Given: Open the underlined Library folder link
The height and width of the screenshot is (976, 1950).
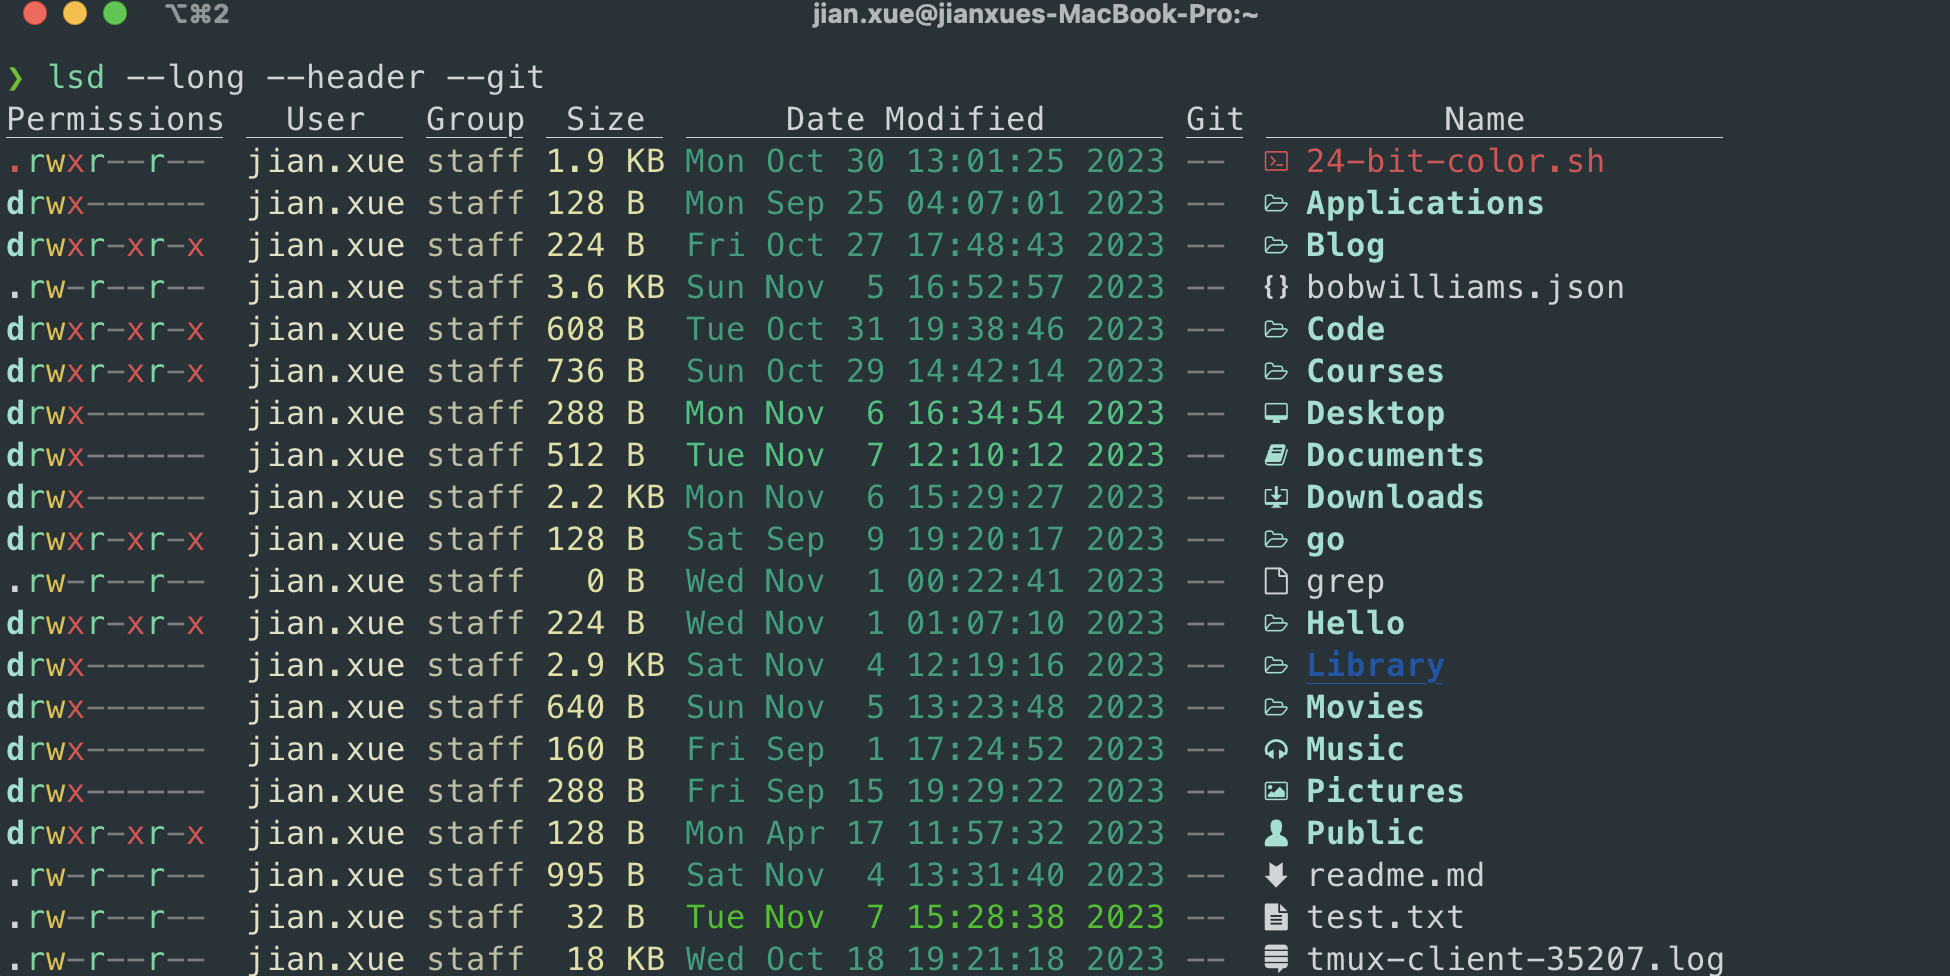Looking at the screenshot, I should coord(1375,665).
